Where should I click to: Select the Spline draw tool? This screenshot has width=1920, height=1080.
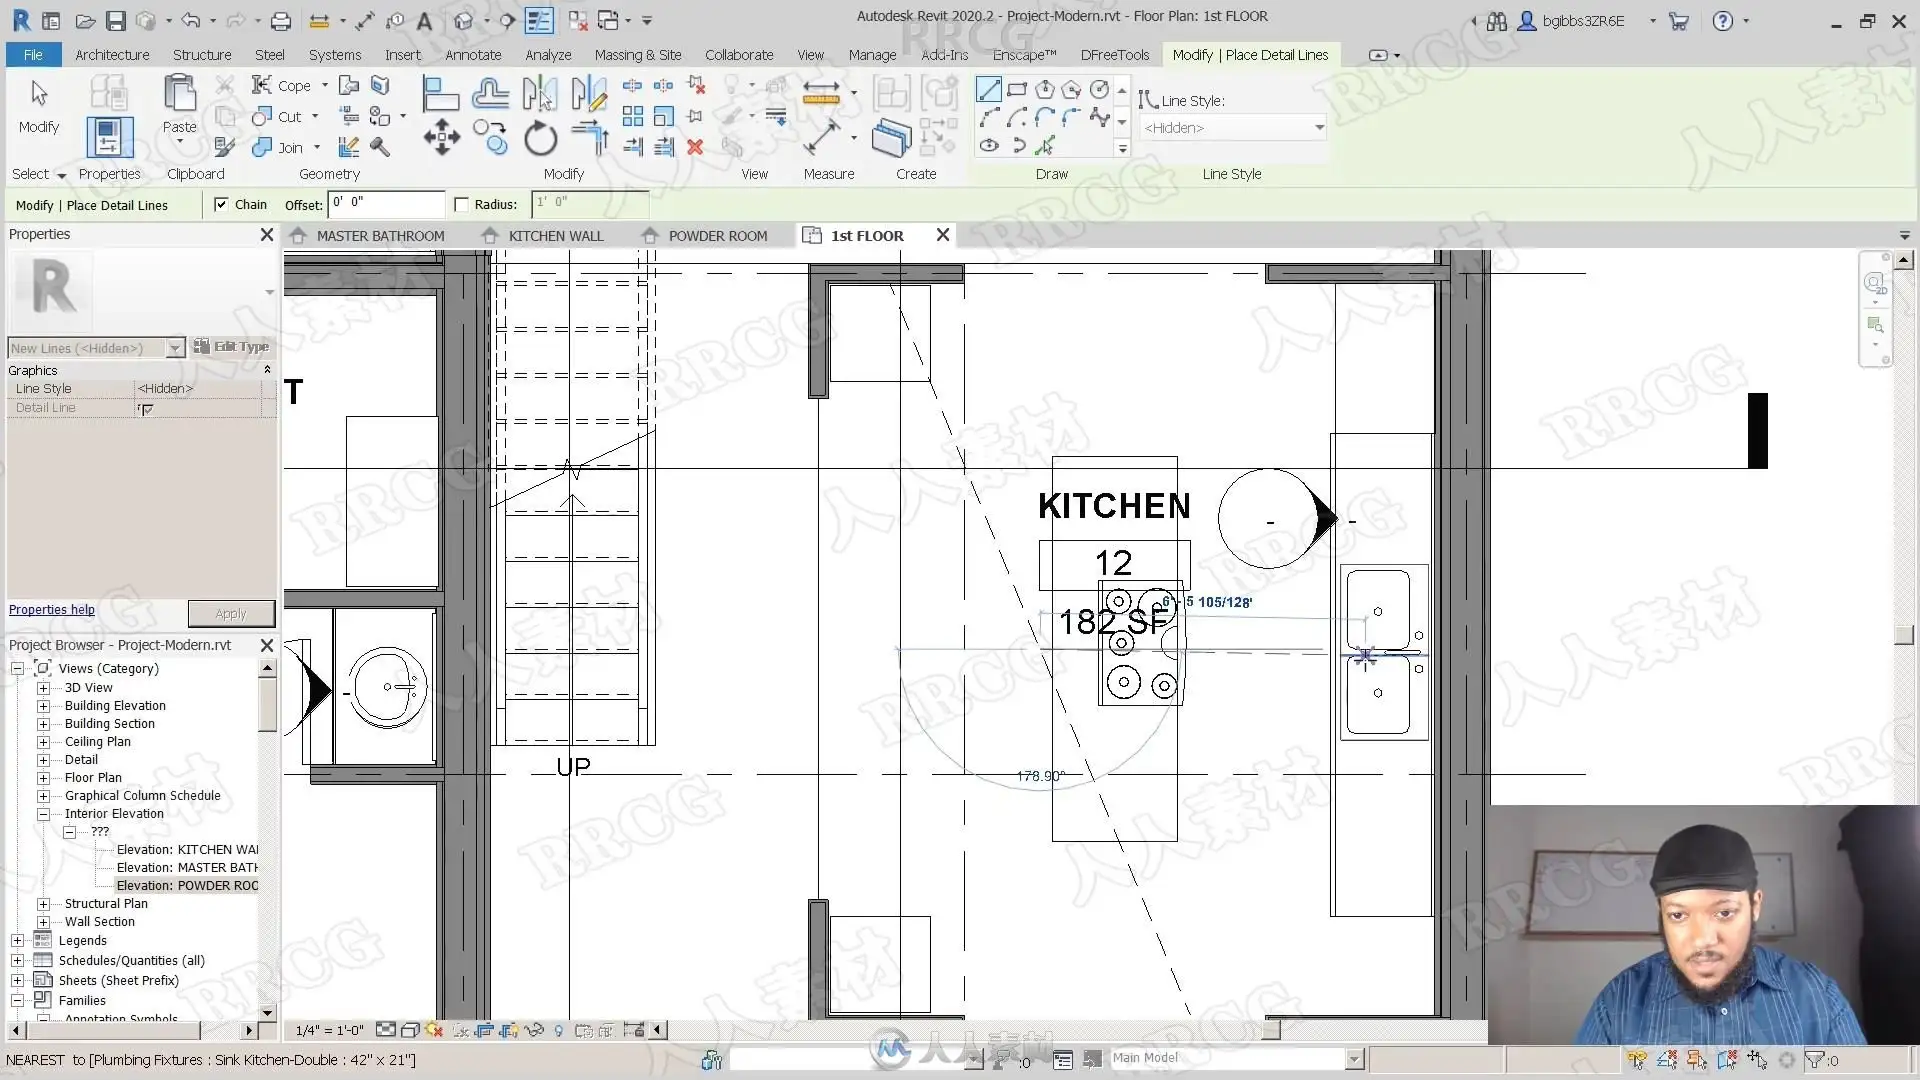coord(1099,118)
